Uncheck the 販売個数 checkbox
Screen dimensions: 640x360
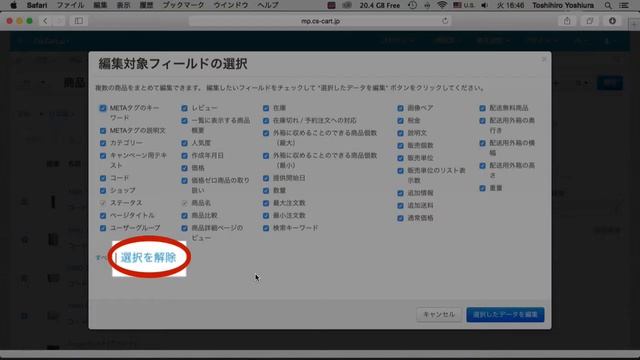tap(400, 146)
